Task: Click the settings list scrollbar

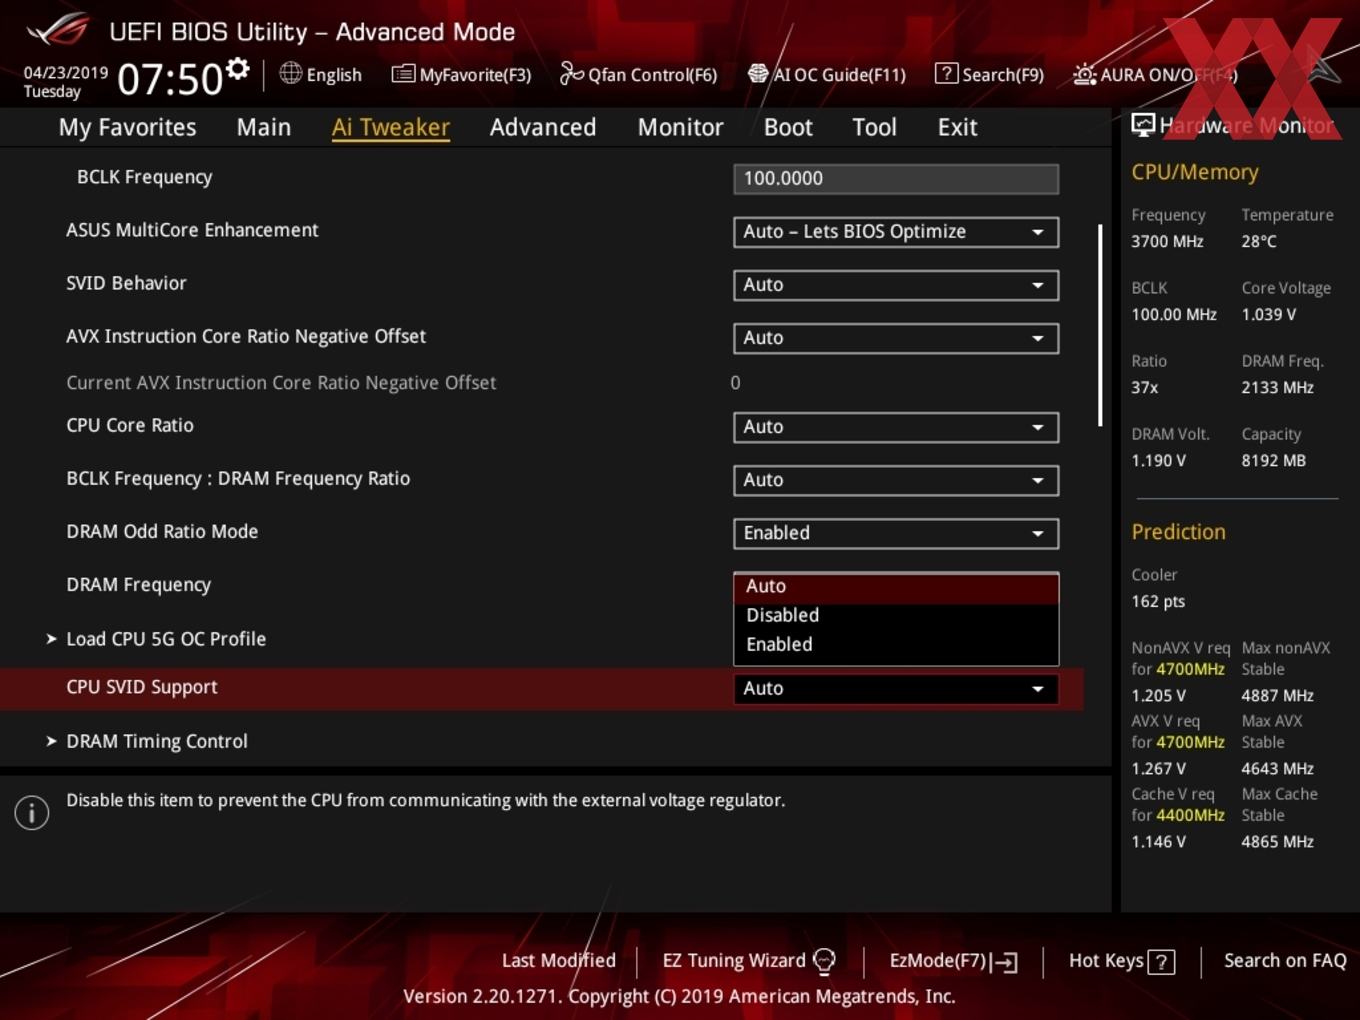Action: coord(1100,325)
